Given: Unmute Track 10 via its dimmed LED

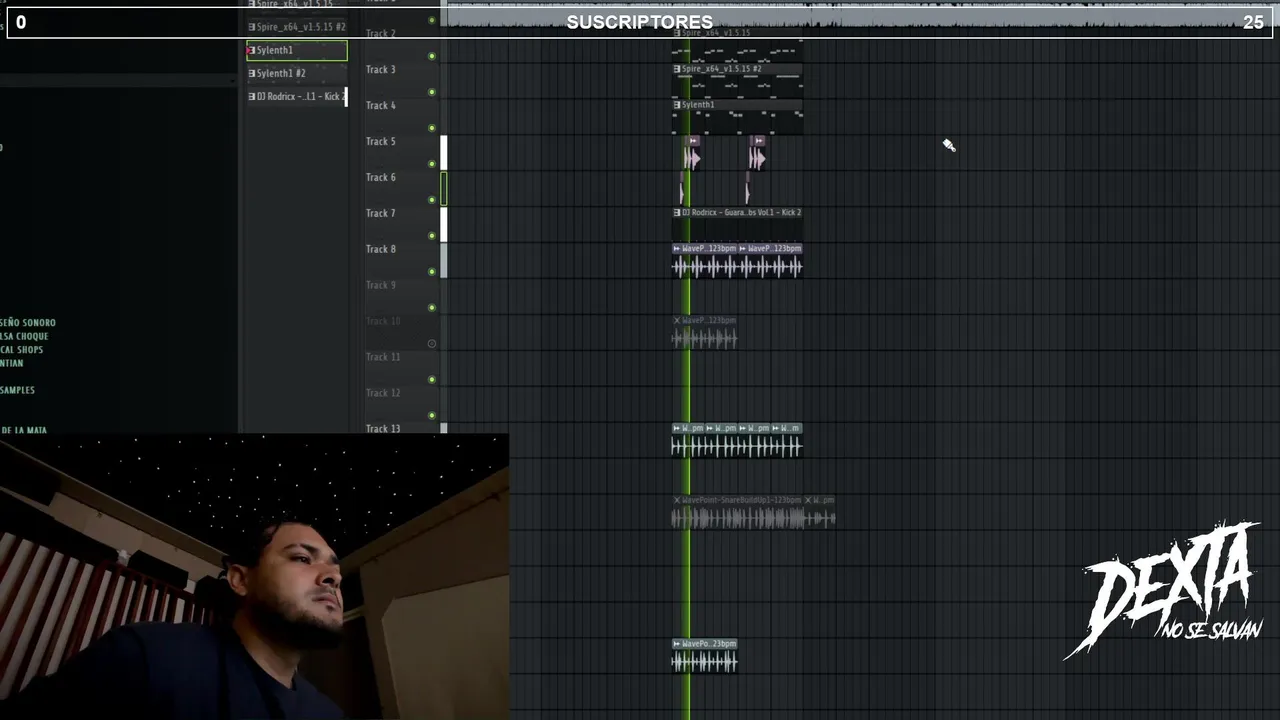Looking at the screenshot, I should click(432, 344).
